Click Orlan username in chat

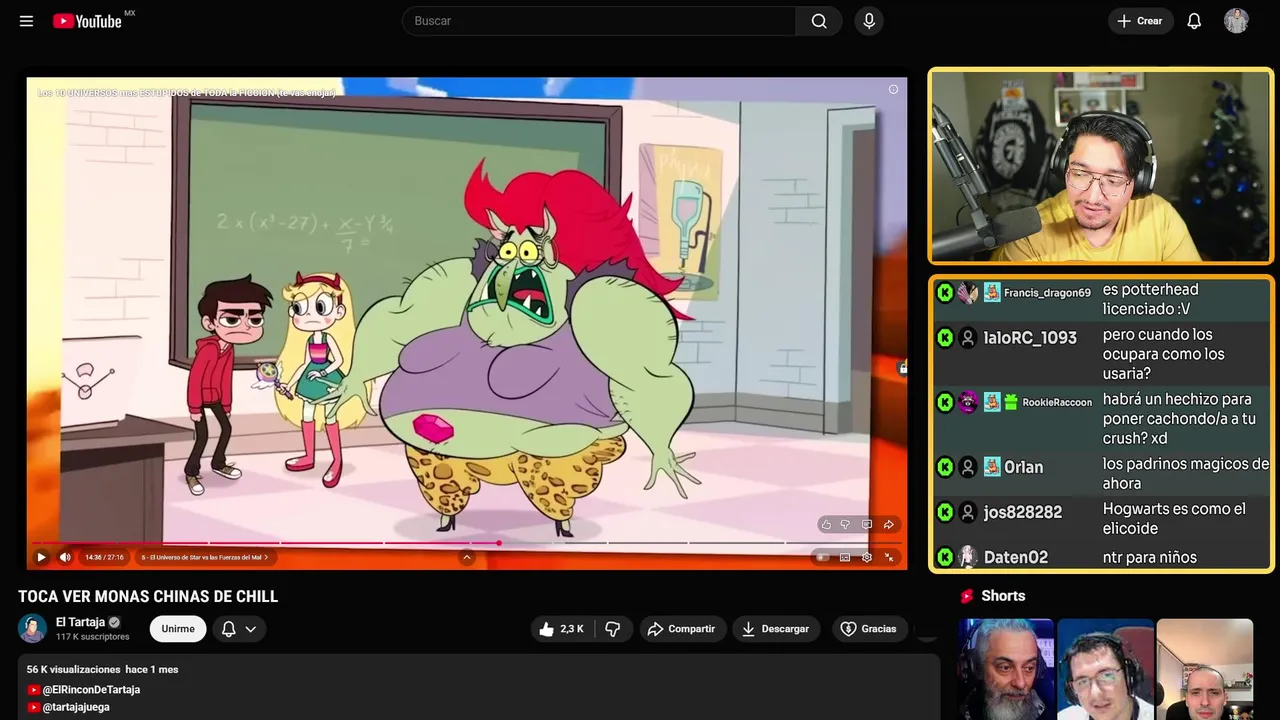1024,467
